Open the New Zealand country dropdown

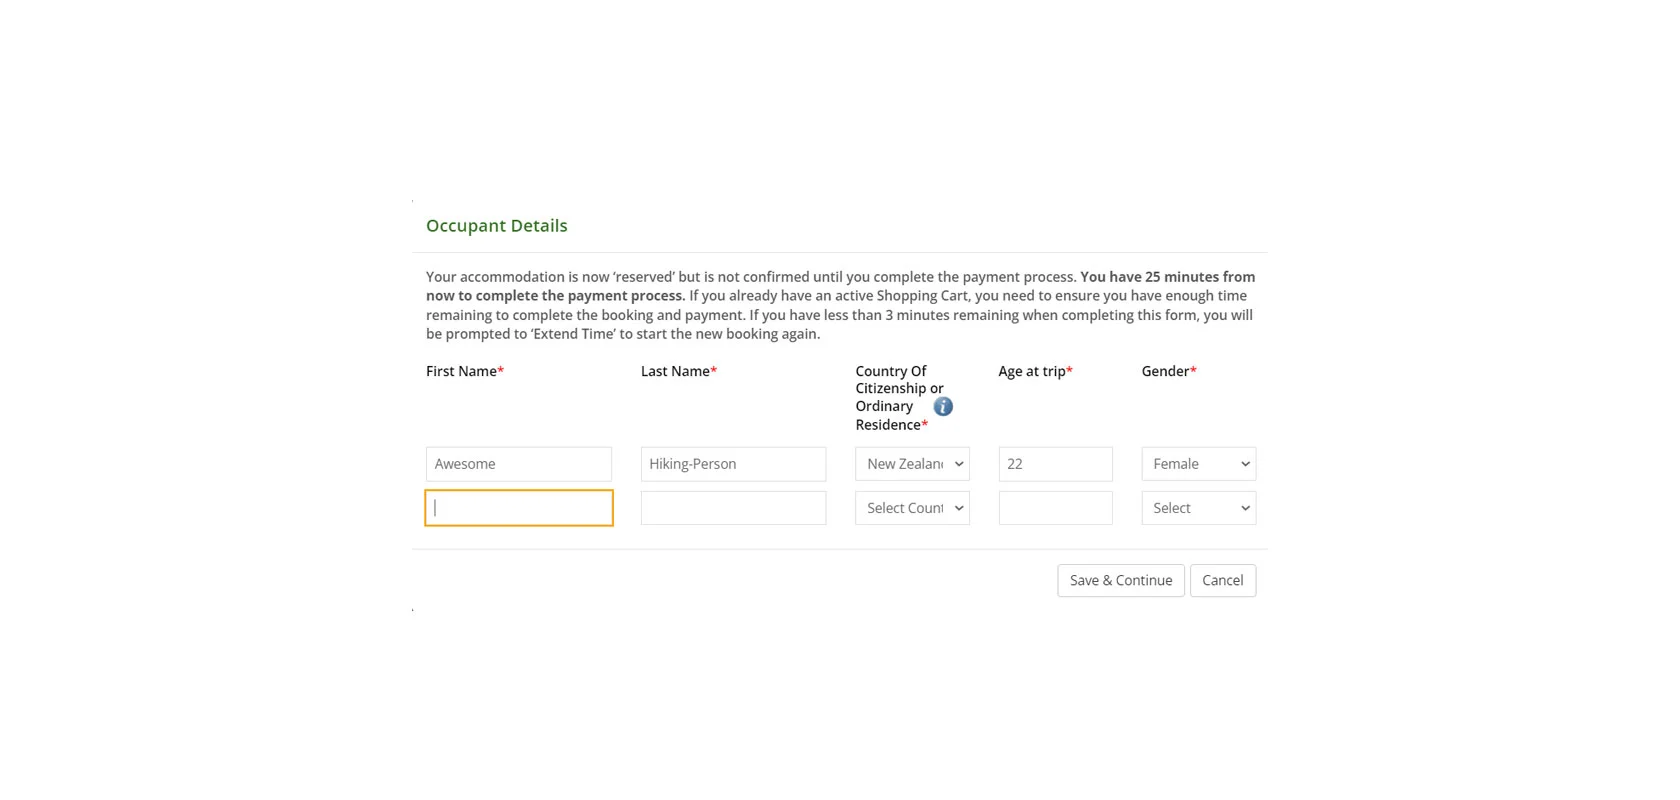[x=912, y=464]
